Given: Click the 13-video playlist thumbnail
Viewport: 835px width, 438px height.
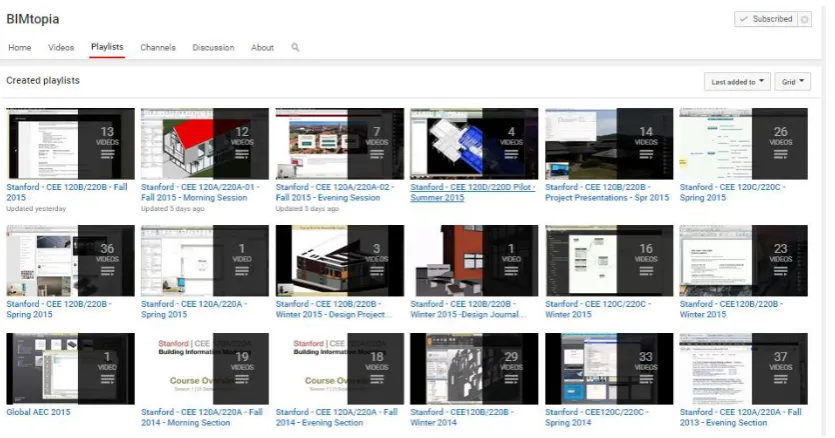Looking at the screenshot, I should point(70,144).
